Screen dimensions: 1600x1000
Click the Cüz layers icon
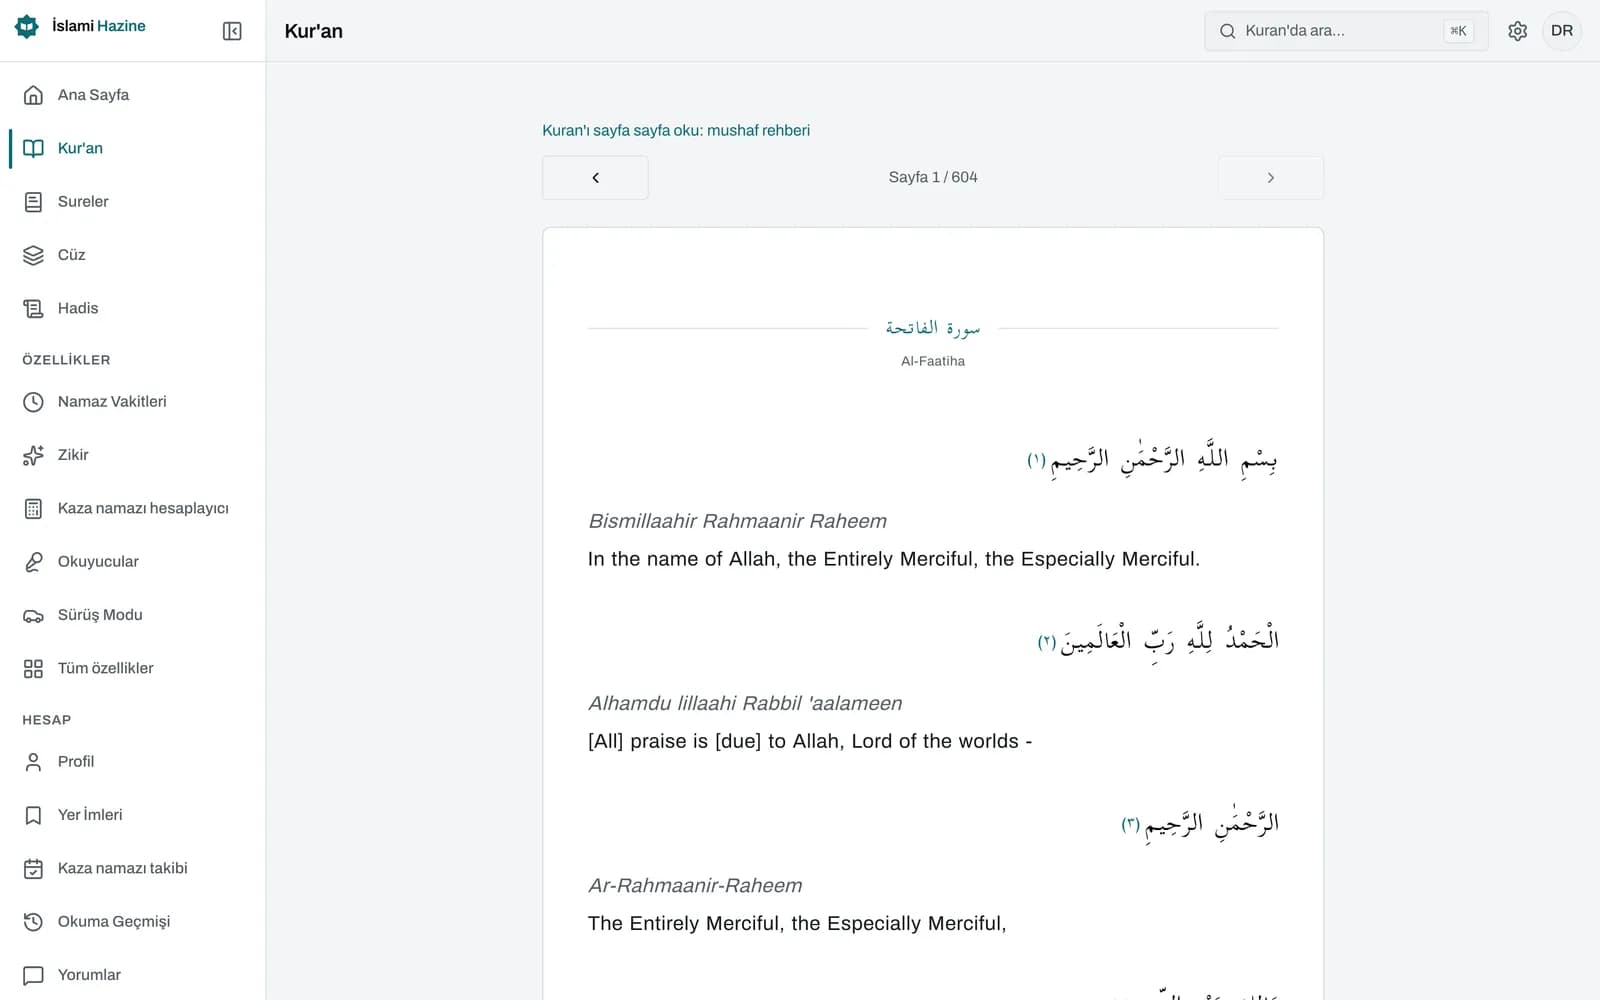point(33,255)
